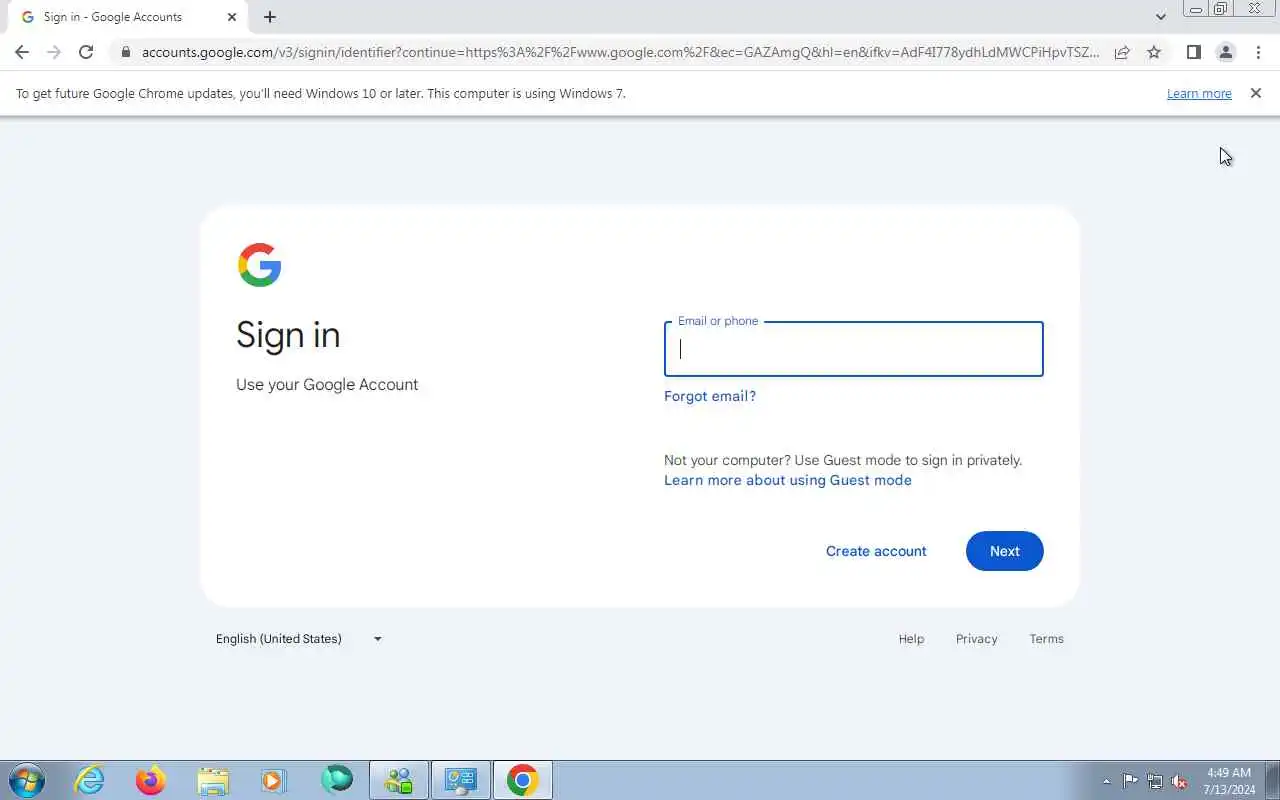
Task: Switch to the control panel window on taskbar
Action: pos(461,780)
